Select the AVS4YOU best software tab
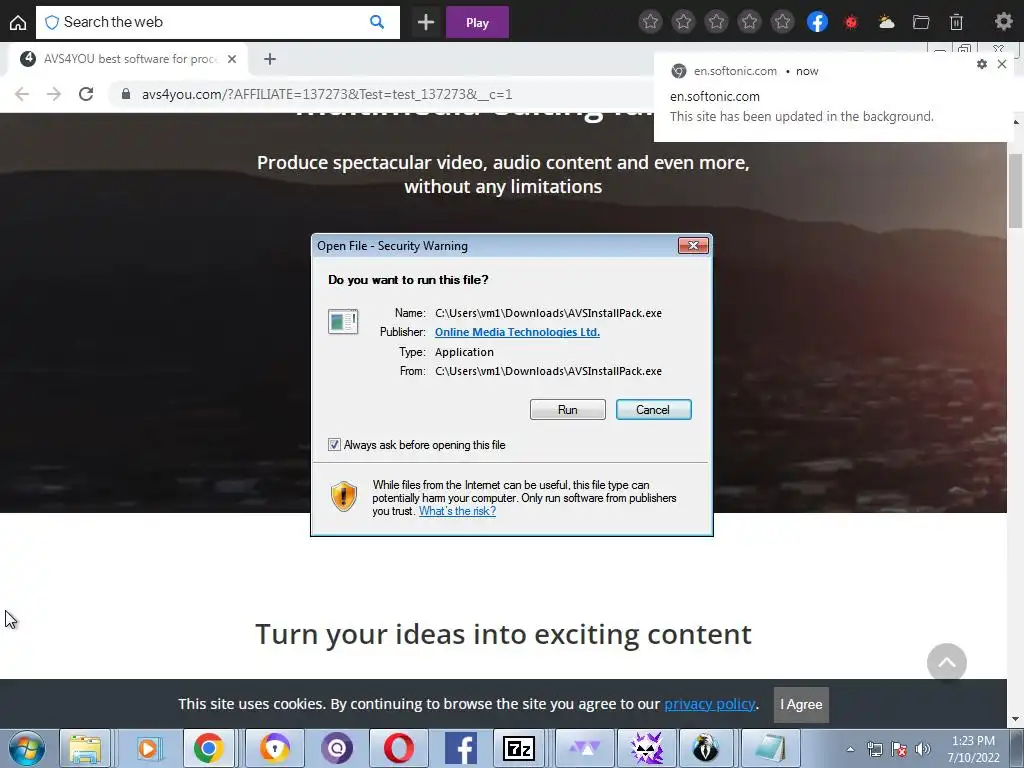Viewport: 1024px width, 768px height. point(128,59)
